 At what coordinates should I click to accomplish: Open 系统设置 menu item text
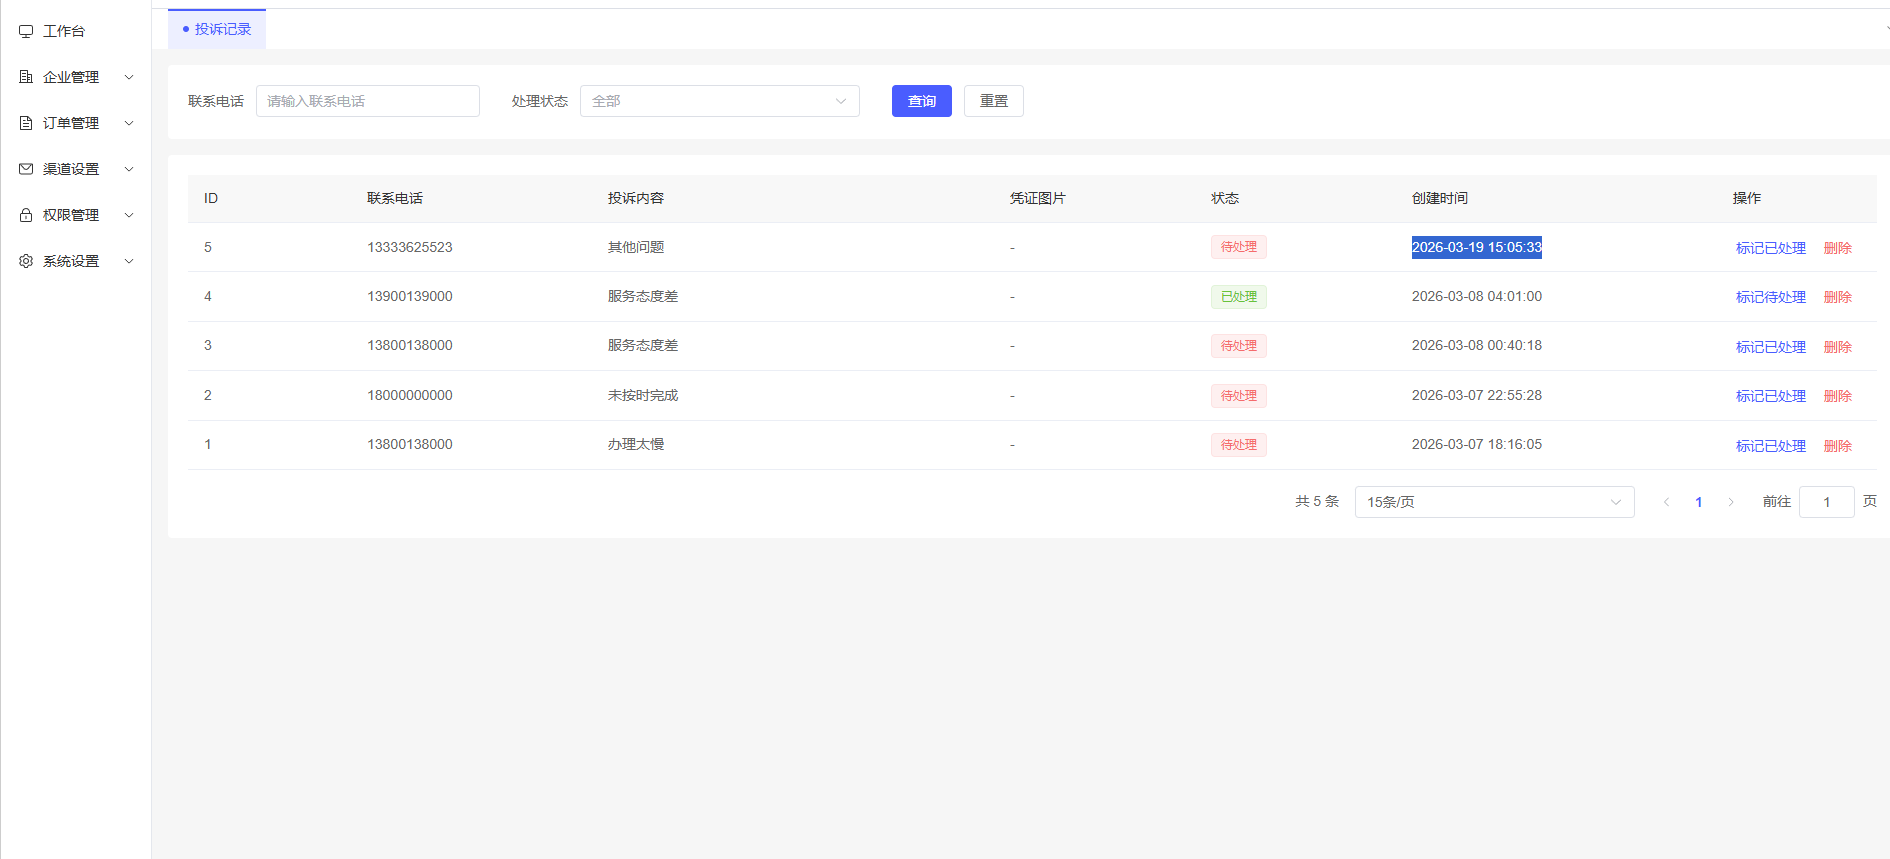[71, 261]
